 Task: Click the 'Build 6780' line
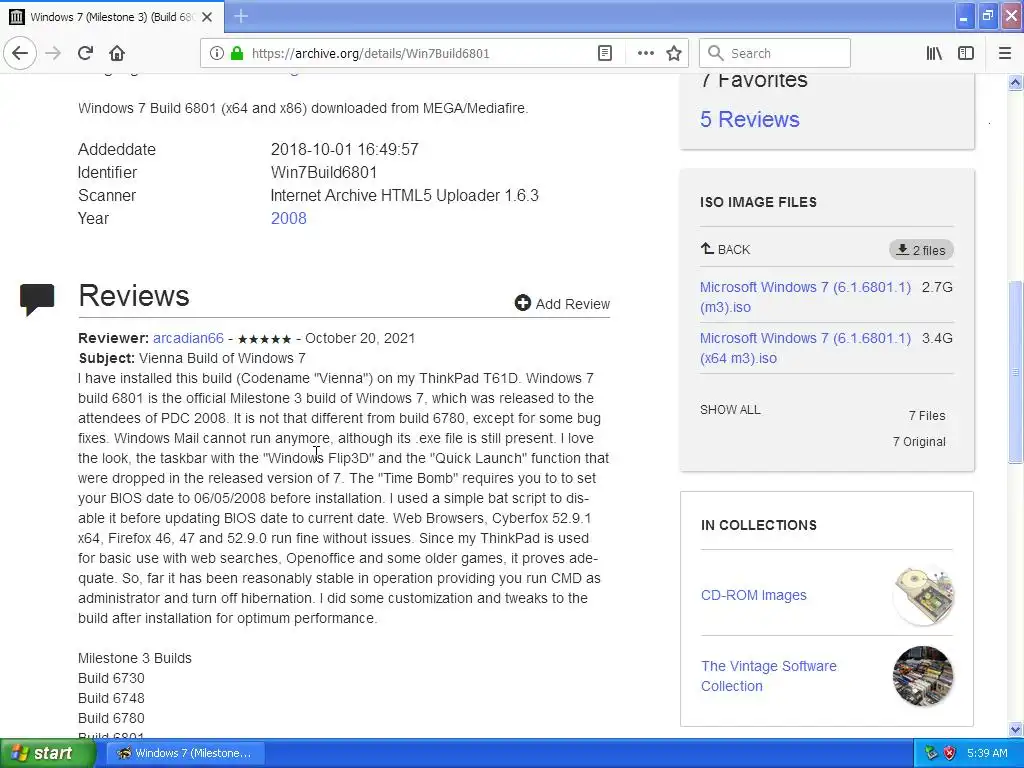point(111,718)
